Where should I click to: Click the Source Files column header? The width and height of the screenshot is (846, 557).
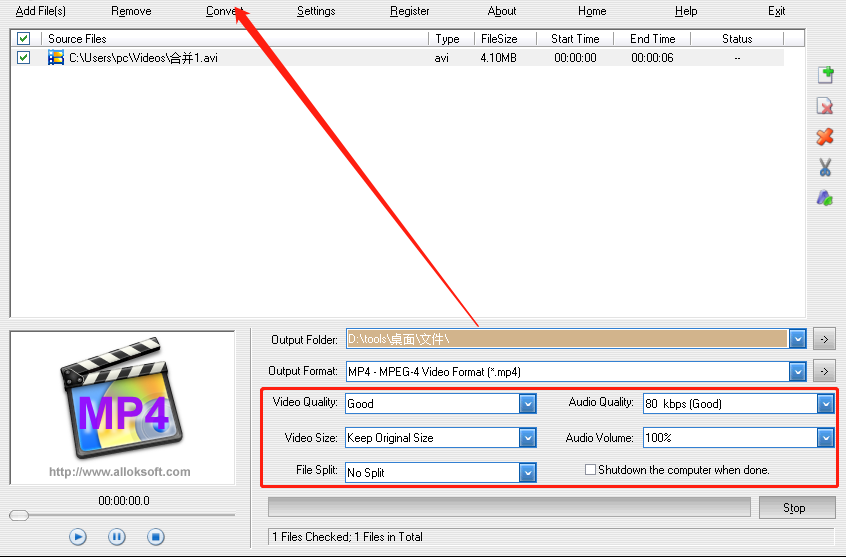click(x=235, y=38)
